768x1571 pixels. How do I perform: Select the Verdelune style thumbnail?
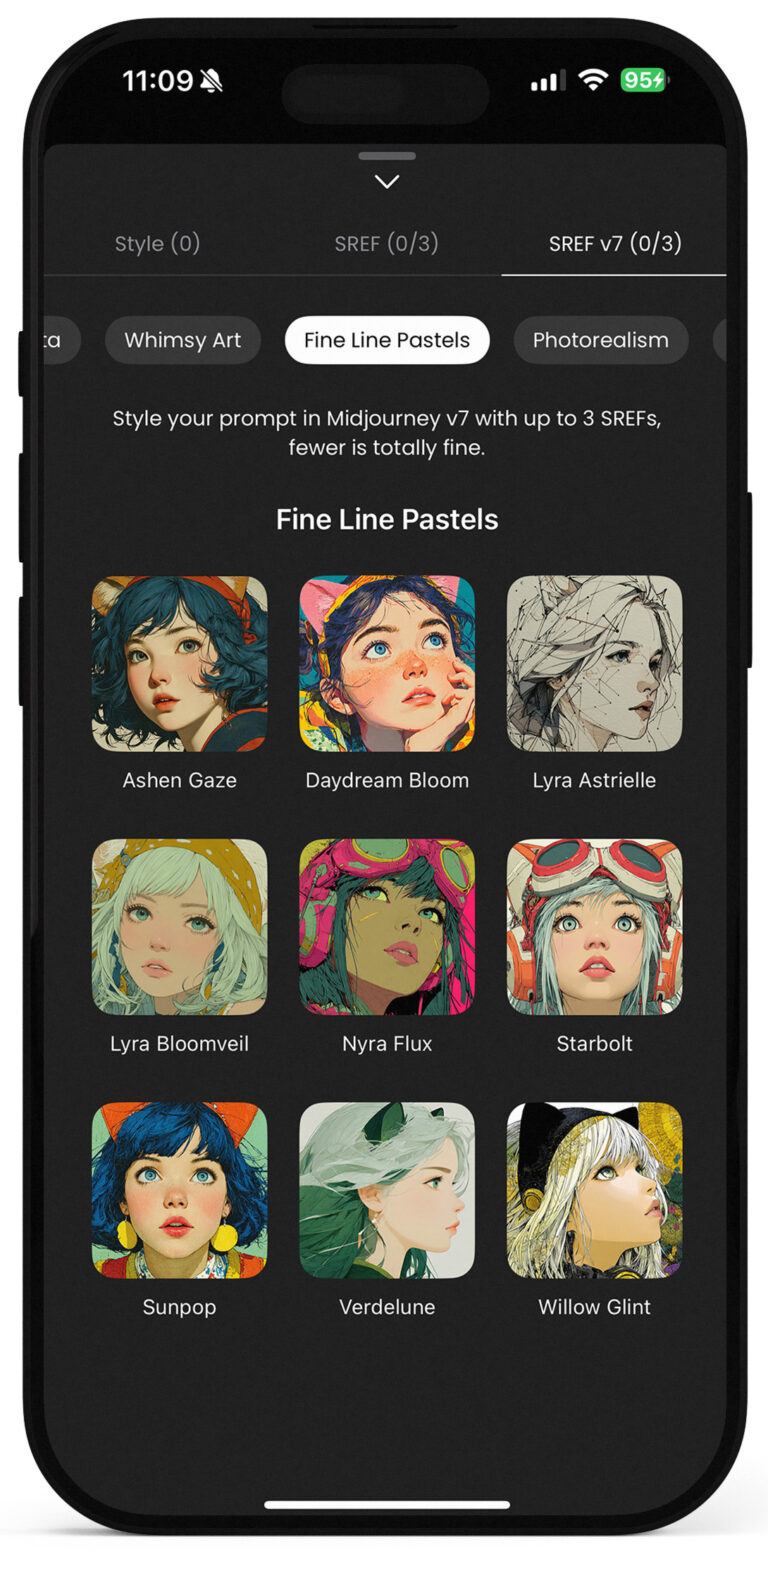point(387,1190)
